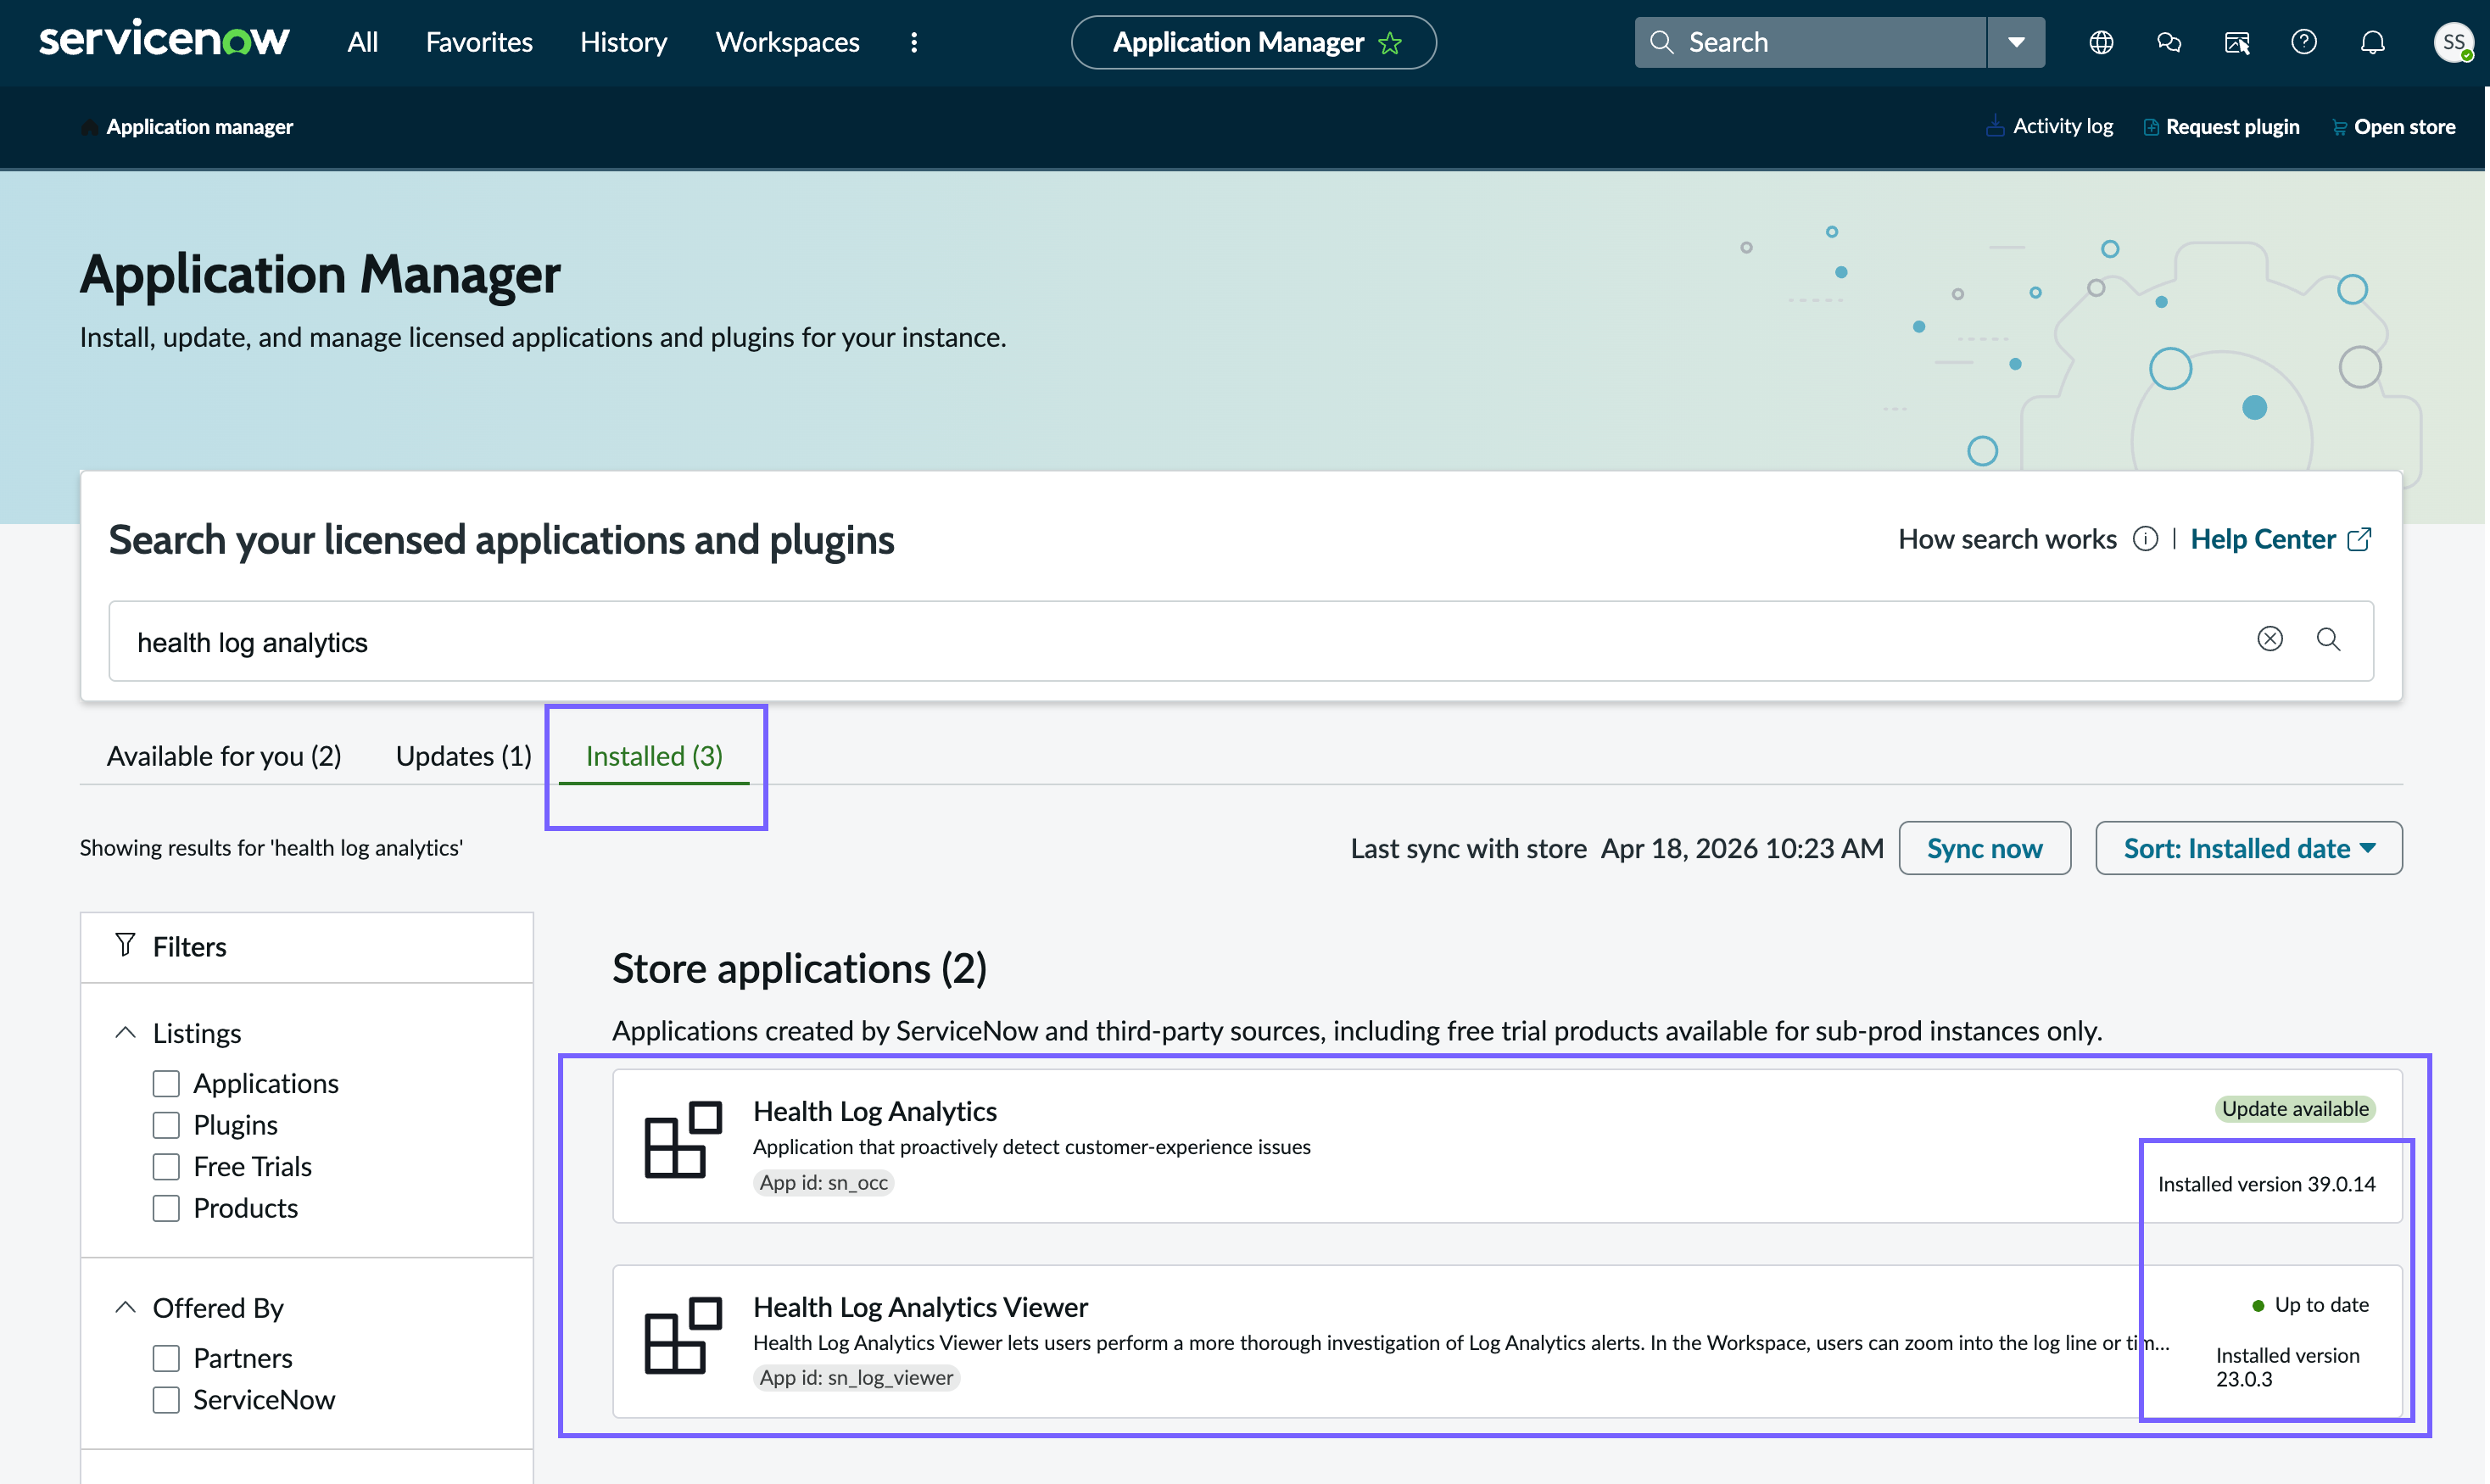The height and width of the screenshot is (1484, 2490).
Task: Click the Update available badge
Action: pyautogui.click(x=2294, y=1108)
